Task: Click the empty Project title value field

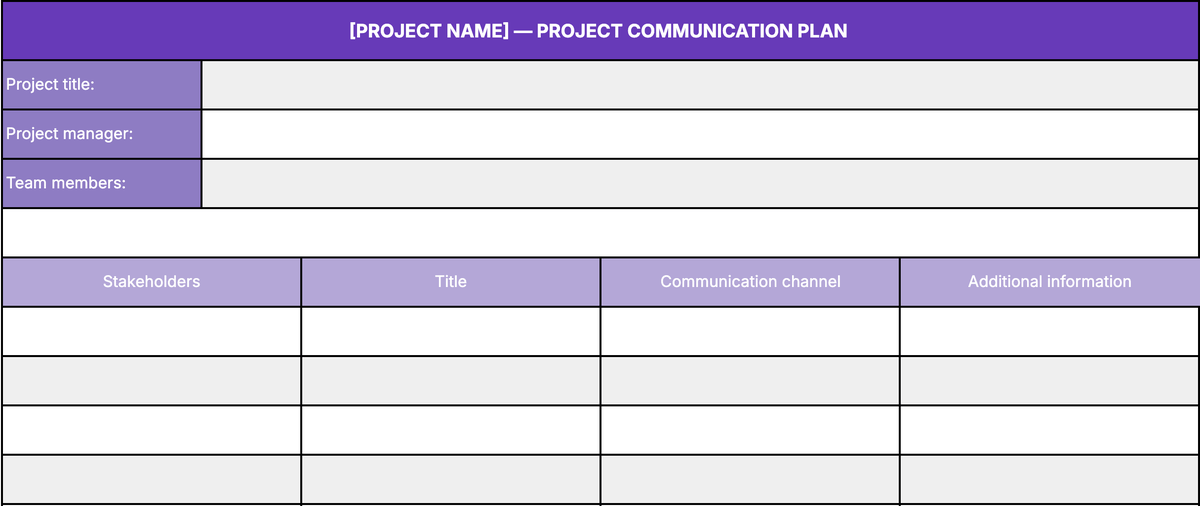Action: pyautogui.click(x=700, y=85)
